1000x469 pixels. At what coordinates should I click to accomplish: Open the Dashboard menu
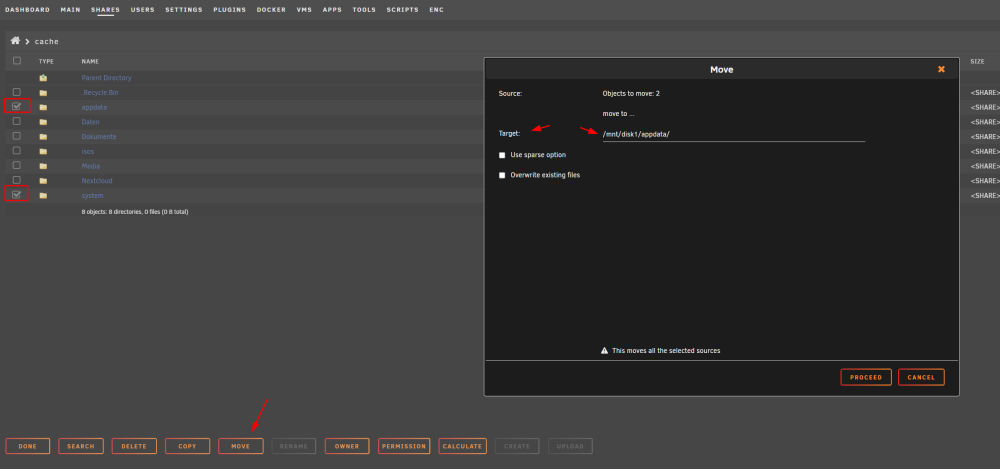click(27, 10)
